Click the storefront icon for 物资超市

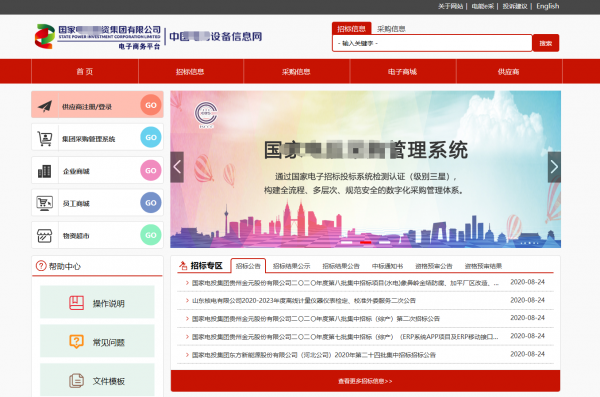[44, 235]
